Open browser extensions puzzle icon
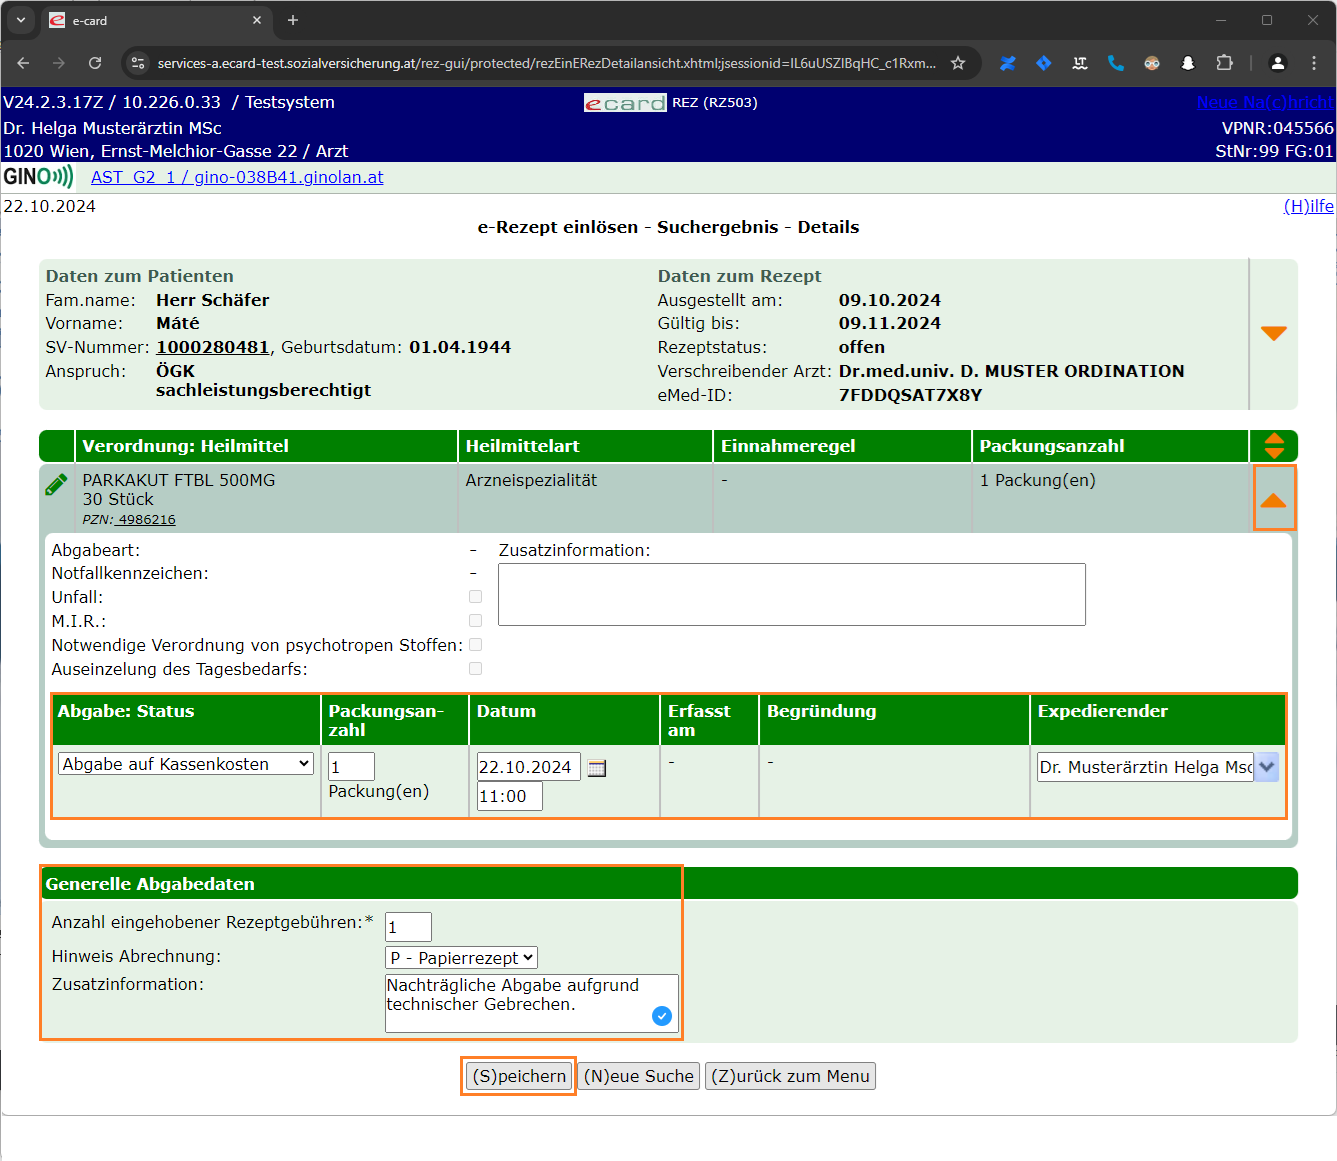The height and width of the screenshot is (1161, 1337). [x=1224, y=63]
